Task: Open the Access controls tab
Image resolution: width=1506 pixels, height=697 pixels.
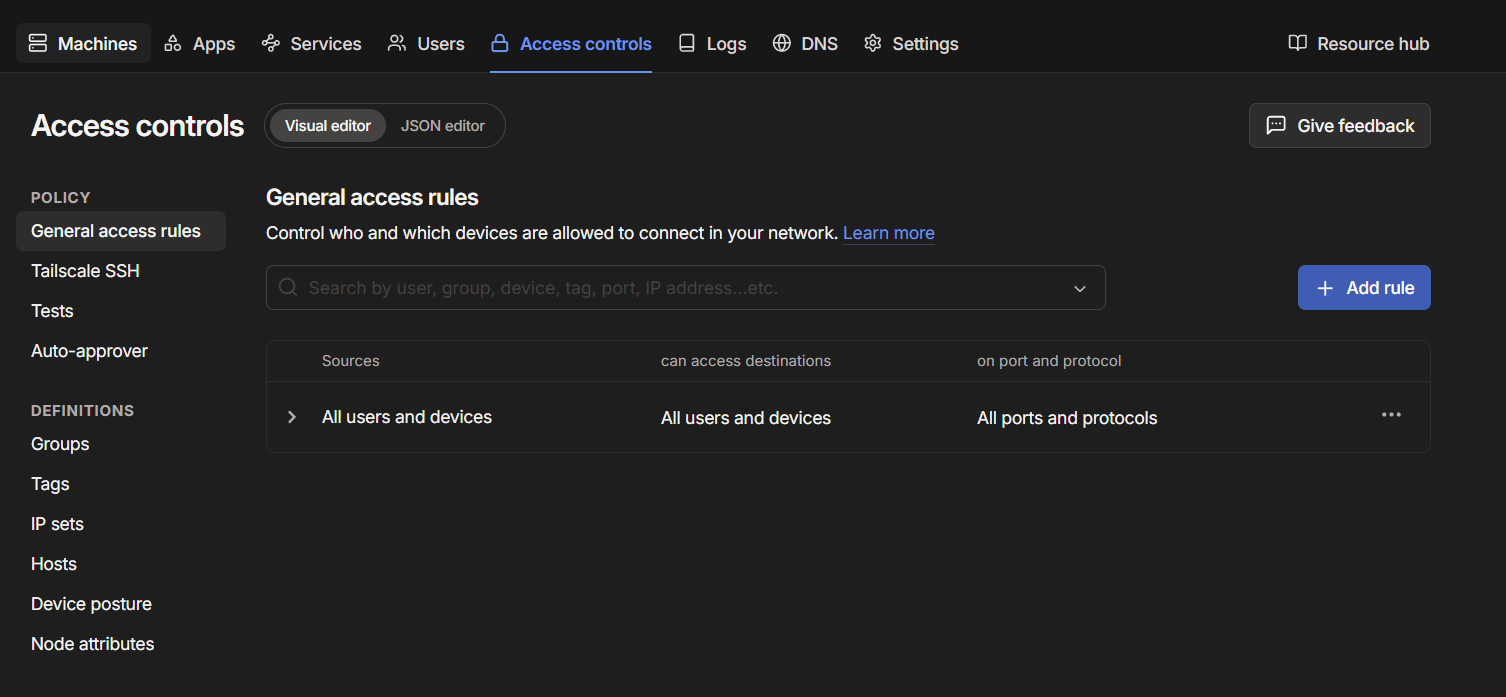Action: pos(571,44)
